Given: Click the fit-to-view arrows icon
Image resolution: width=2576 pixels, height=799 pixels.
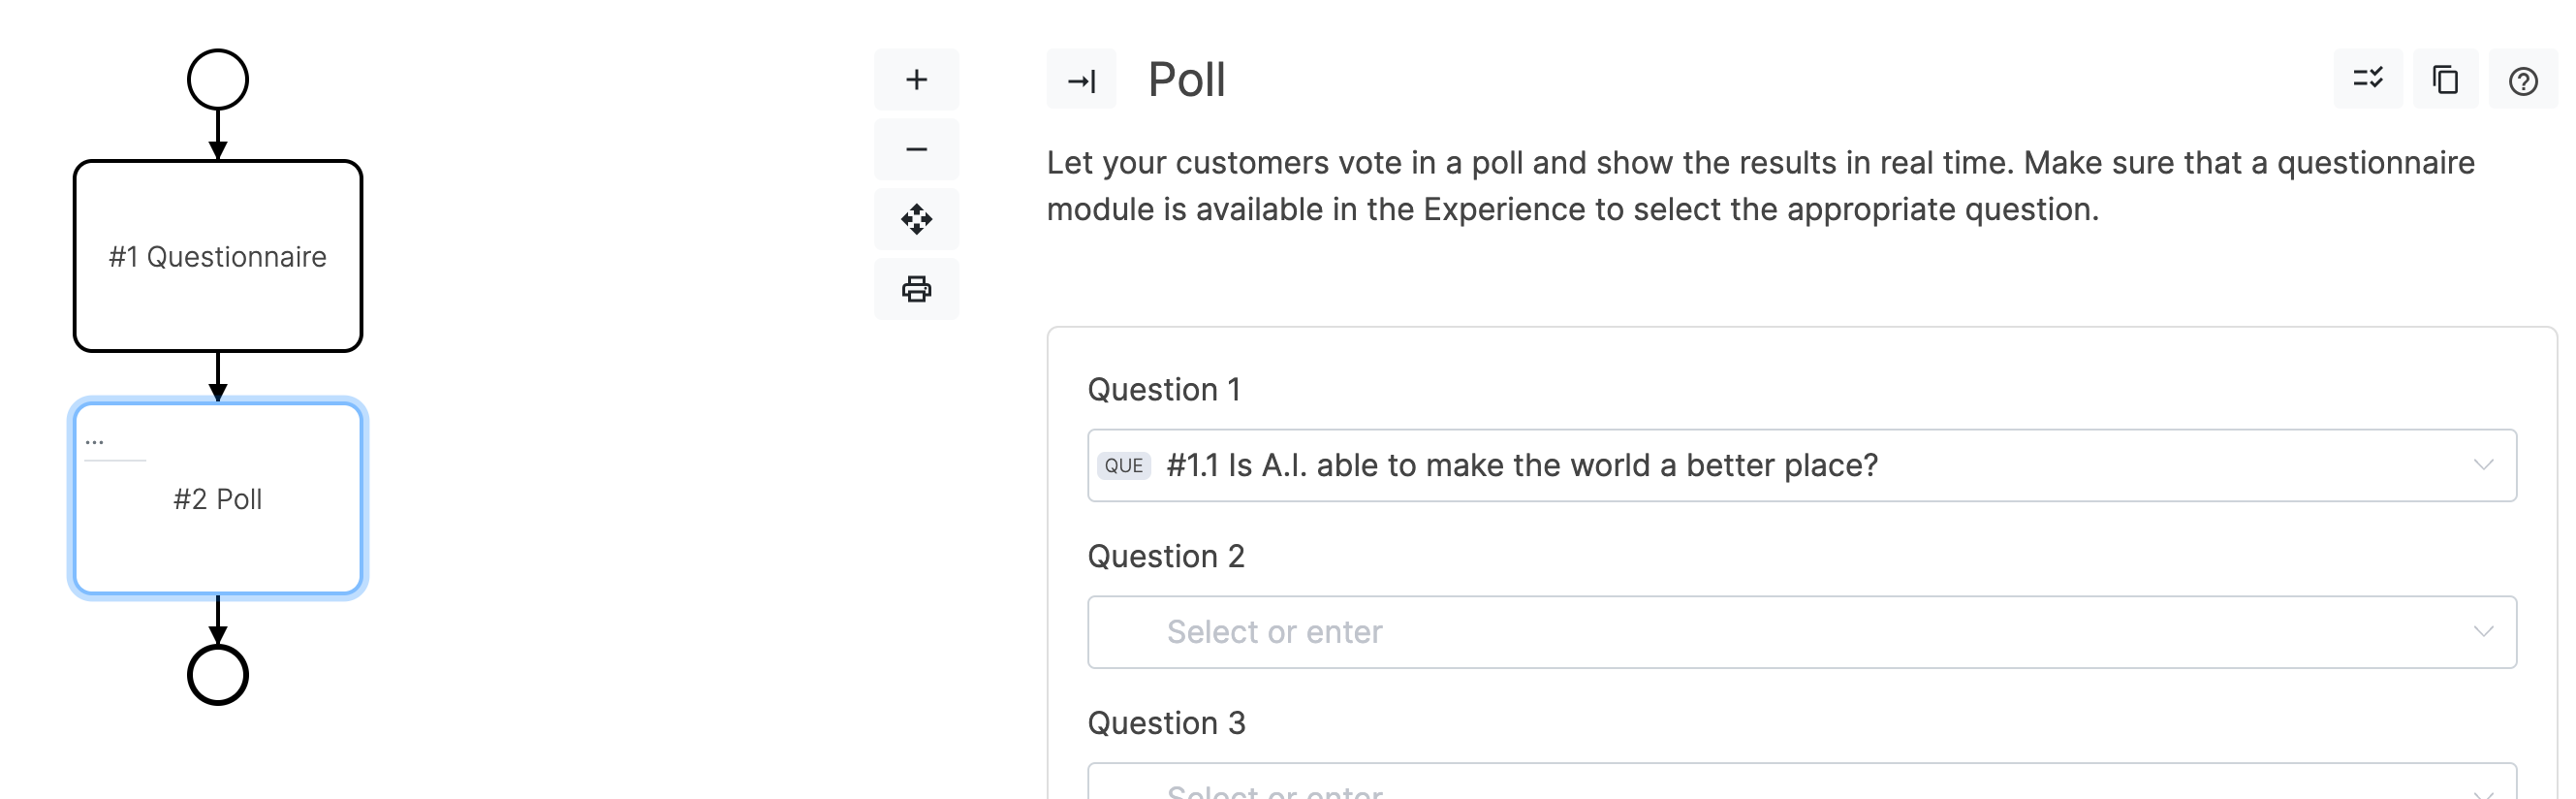Looking at the screenshot, I should tap(916, 219).
